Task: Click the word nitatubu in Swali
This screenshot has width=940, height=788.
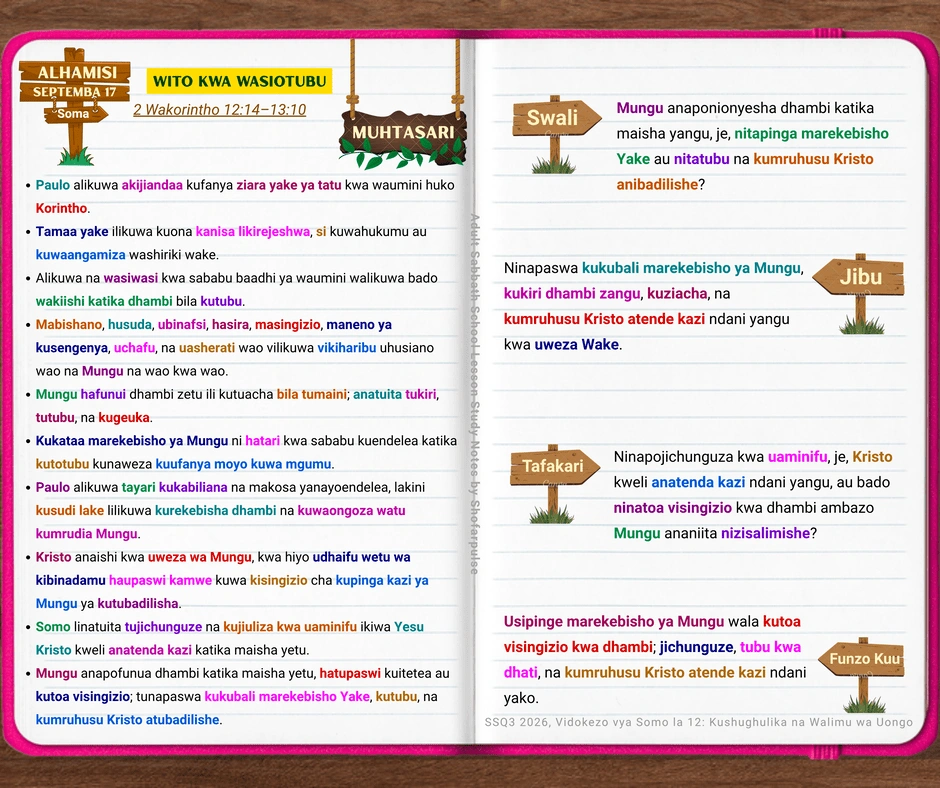Action: 701,159
